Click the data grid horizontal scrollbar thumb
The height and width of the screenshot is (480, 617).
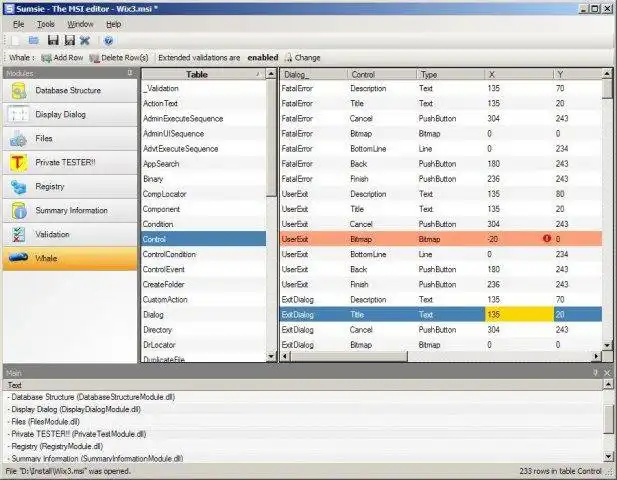(x=349, y=356)
